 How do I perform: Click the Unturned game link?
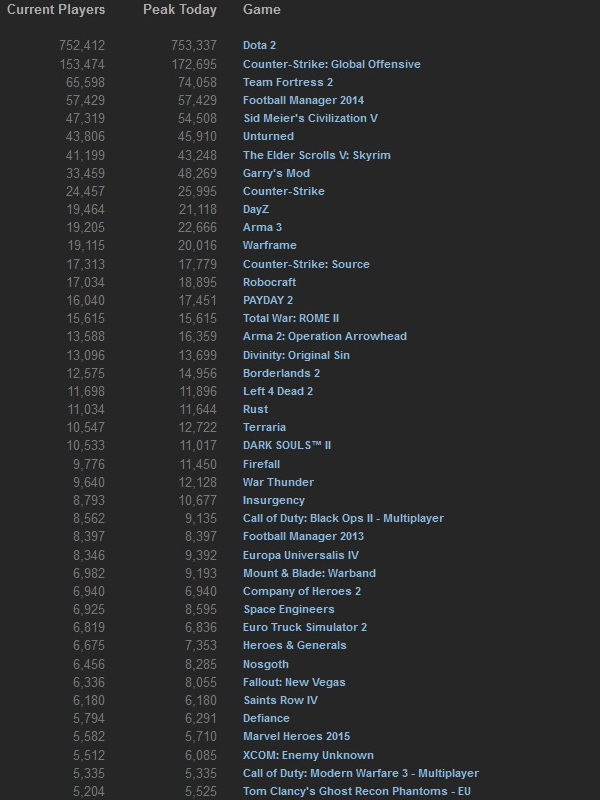268,136
